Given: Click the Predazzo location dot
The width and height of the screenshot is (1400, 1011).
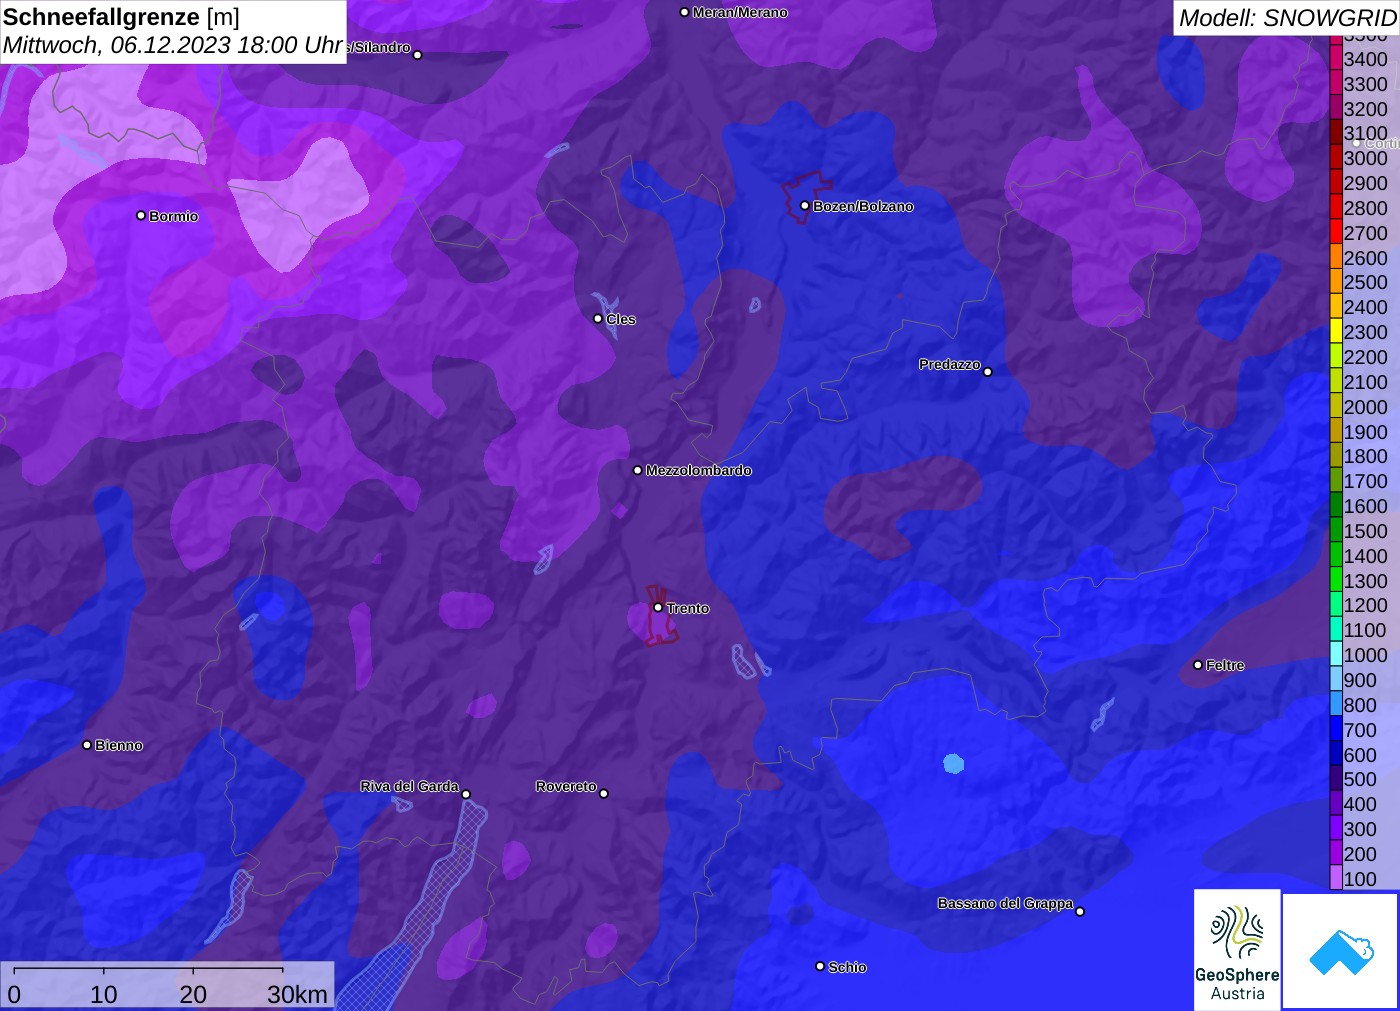Looking at the screenshot, I should tap(988, 372).
